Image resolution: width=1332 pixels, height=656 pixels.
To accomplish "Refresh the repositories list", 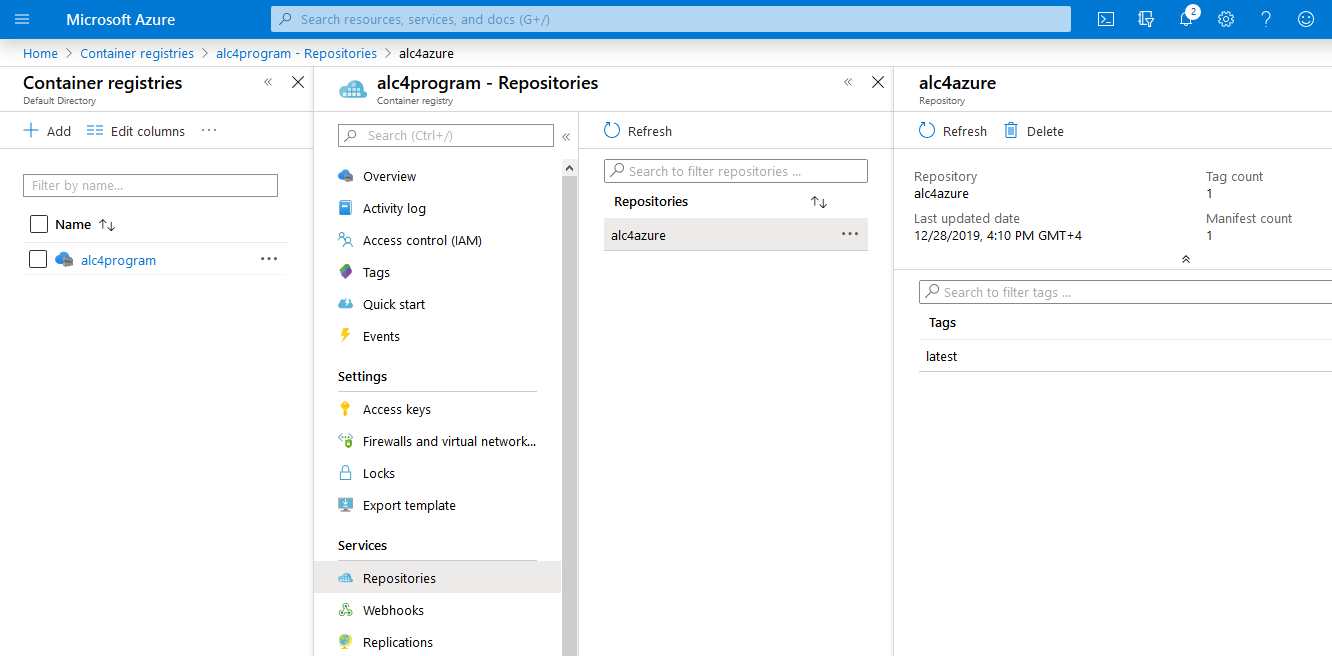I will [x=638, y=131].
